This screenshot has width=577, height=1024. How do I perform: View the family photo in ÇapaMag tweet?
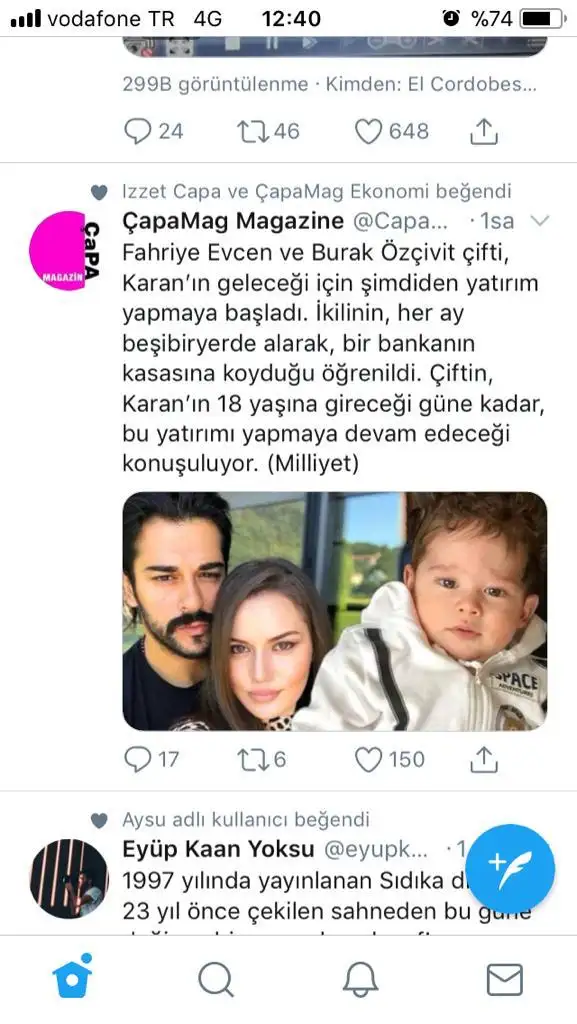pyautogui.click(x=335, y=611)
